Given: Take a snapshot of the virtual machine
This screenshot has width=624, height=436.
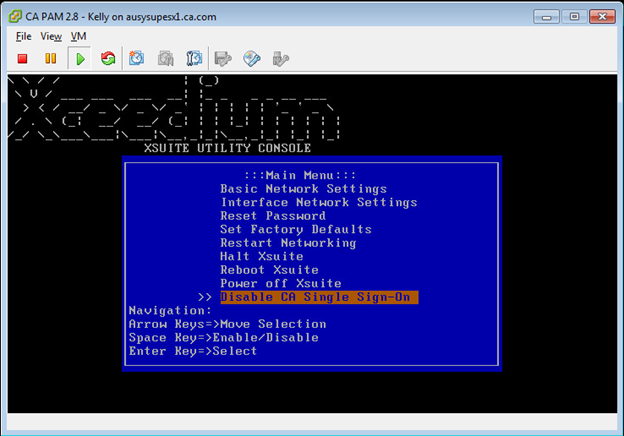Looking at the screenshot, I should point(136,59).
